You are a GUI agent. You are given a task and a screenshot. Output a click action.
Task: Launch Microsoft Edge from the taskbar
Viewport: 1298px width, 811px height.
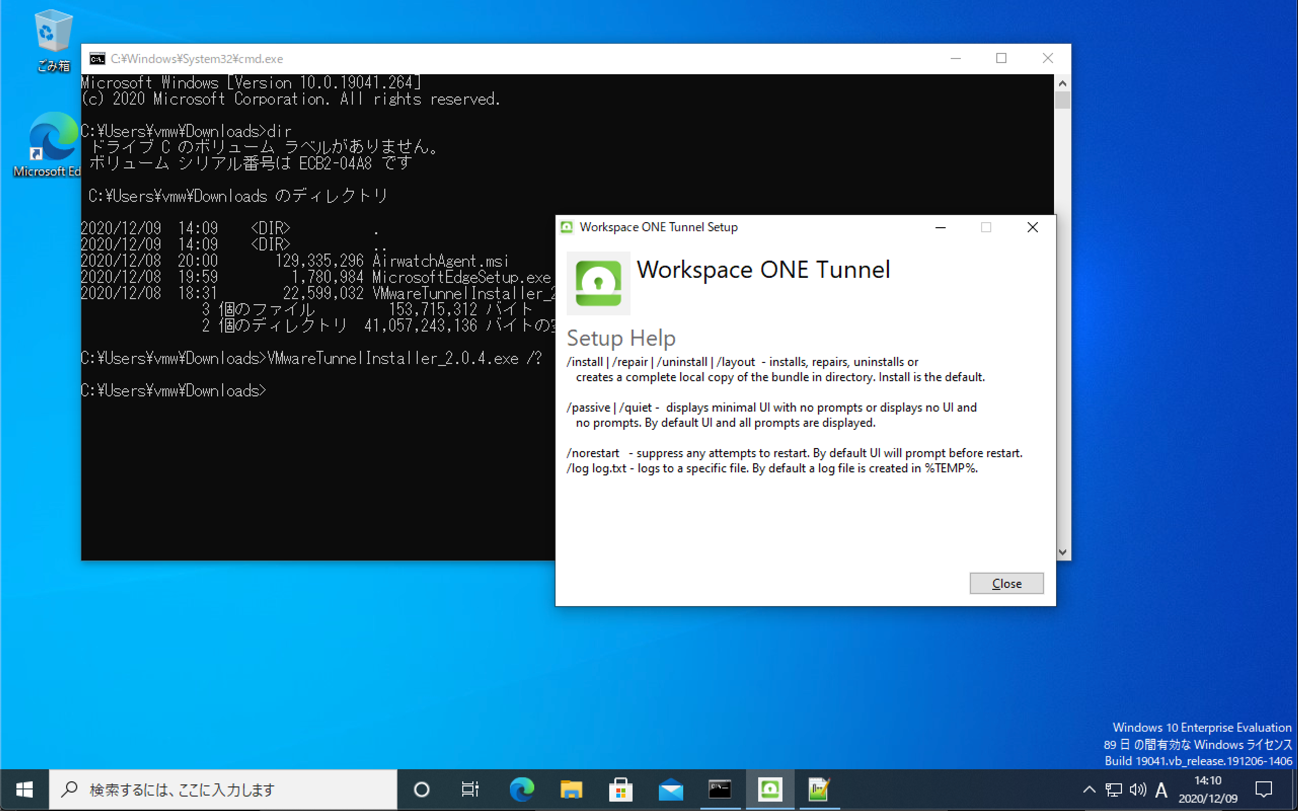521,789
